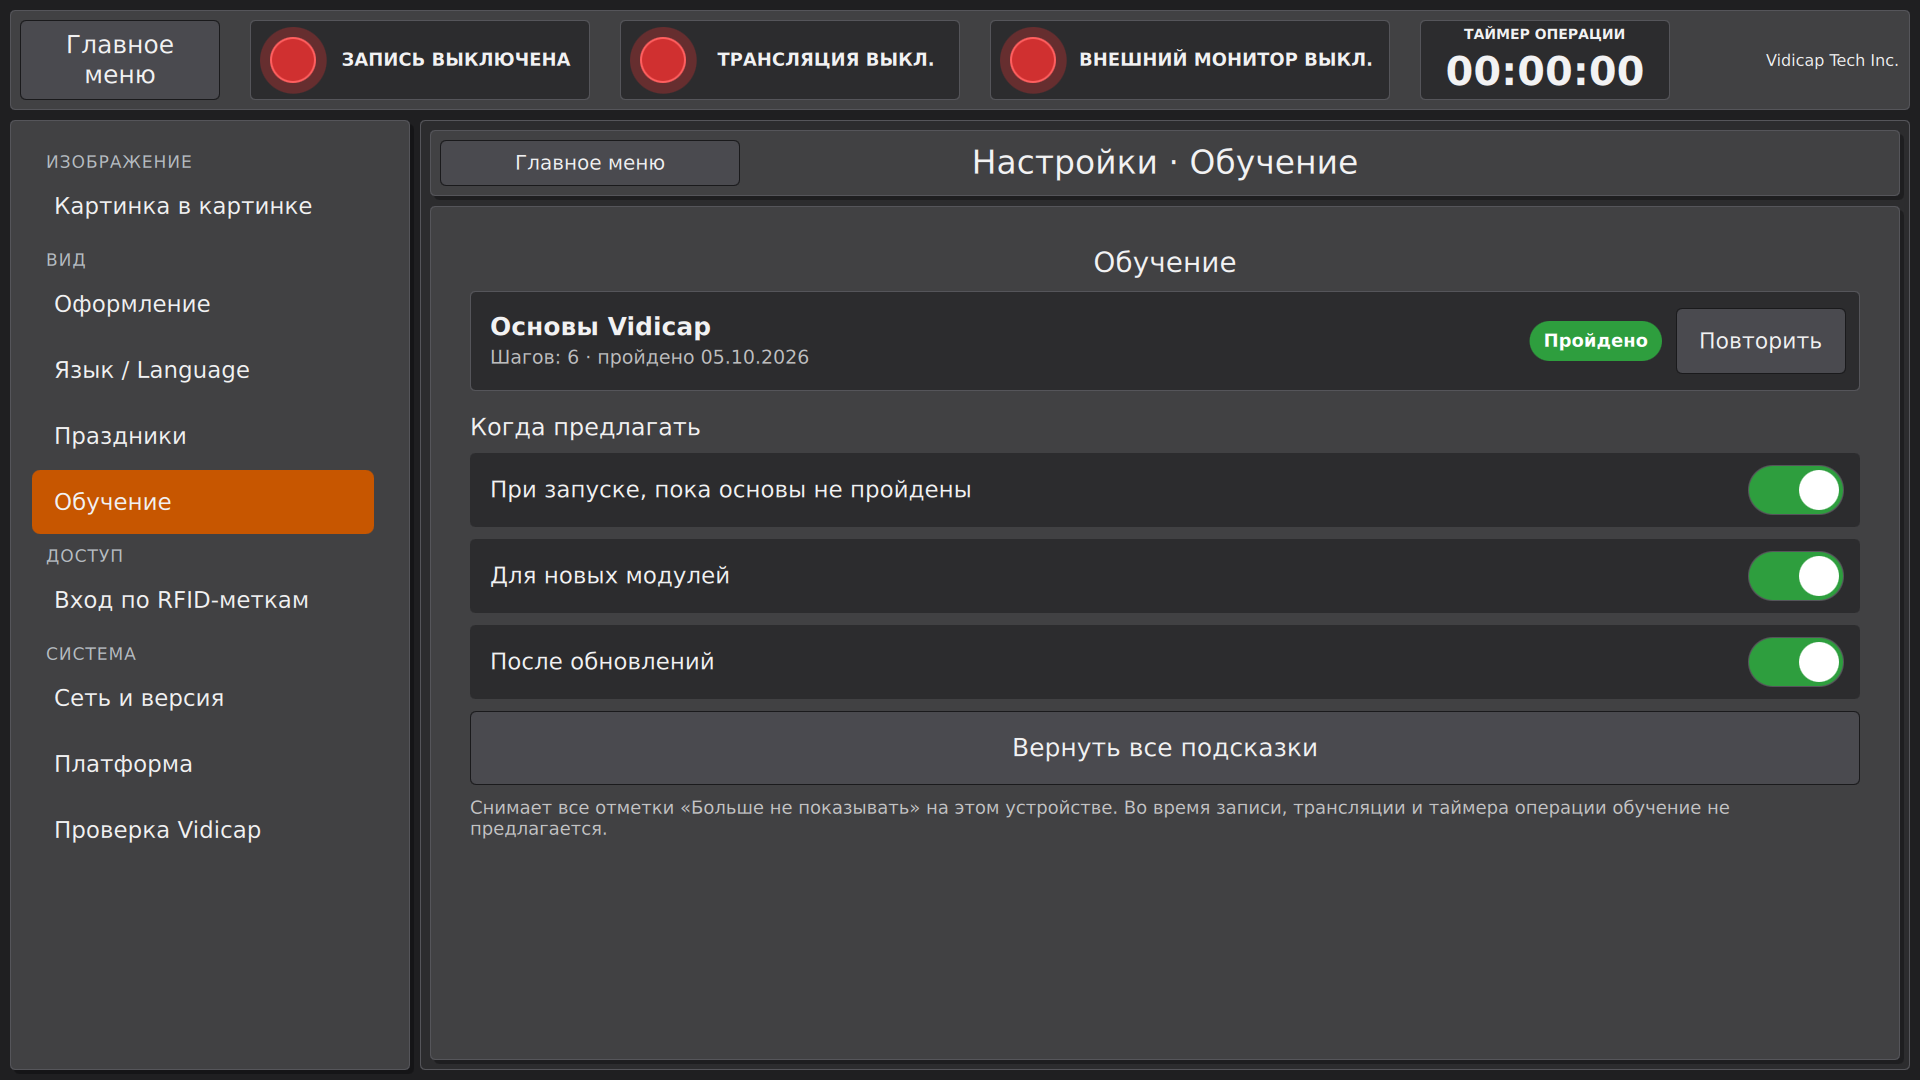
Task: Click the "ТАЙМЕР ОПЕРАЦИИ" label
Action: pos(1544,34)
